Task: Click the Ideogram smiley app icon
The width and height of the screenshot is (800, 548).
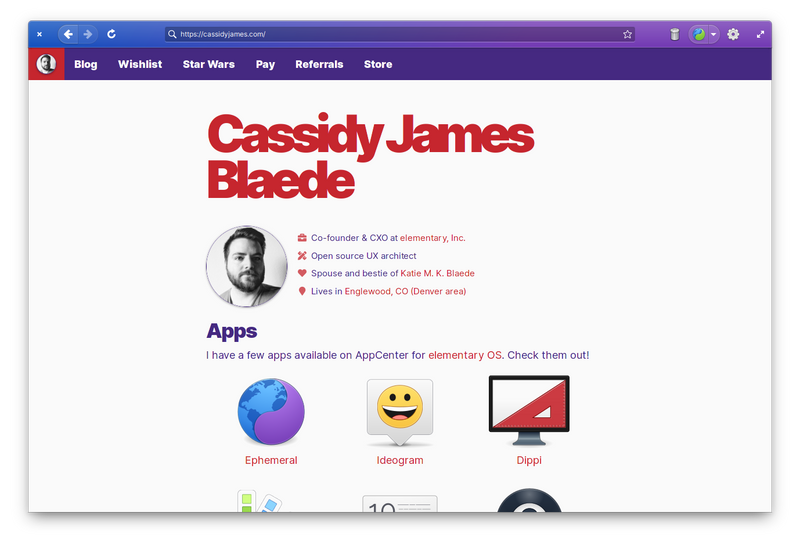Action: pos(400,412)
